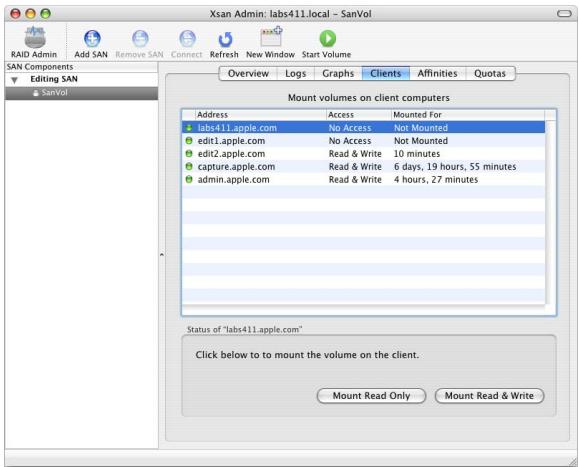Click the "4 hours, 27 minutes" cell
Screen dimensions: 579x467
pyautogui.click(x=436, y=180)
